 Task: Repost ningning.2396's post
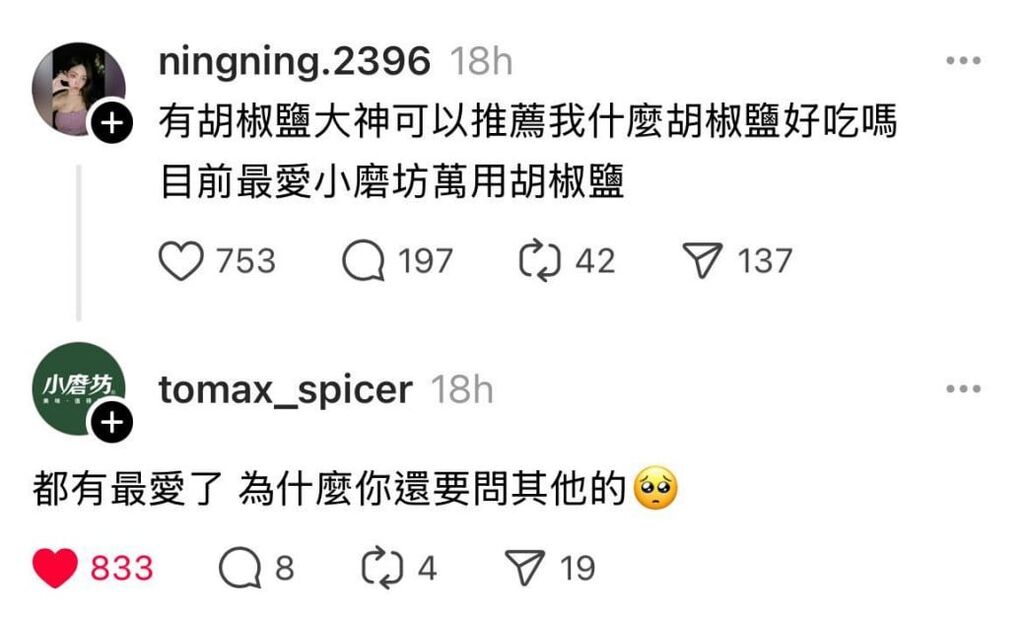[539, 261]
